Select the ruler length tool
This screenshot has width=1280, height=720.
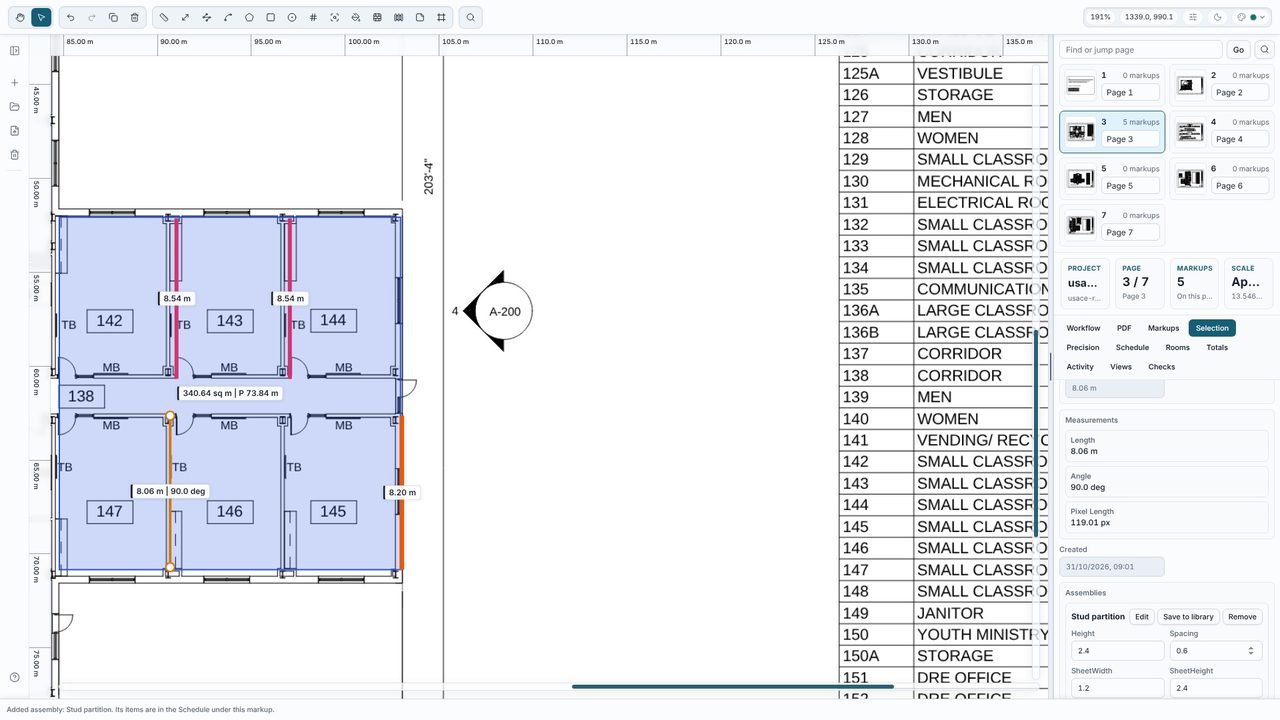point(164,17)
